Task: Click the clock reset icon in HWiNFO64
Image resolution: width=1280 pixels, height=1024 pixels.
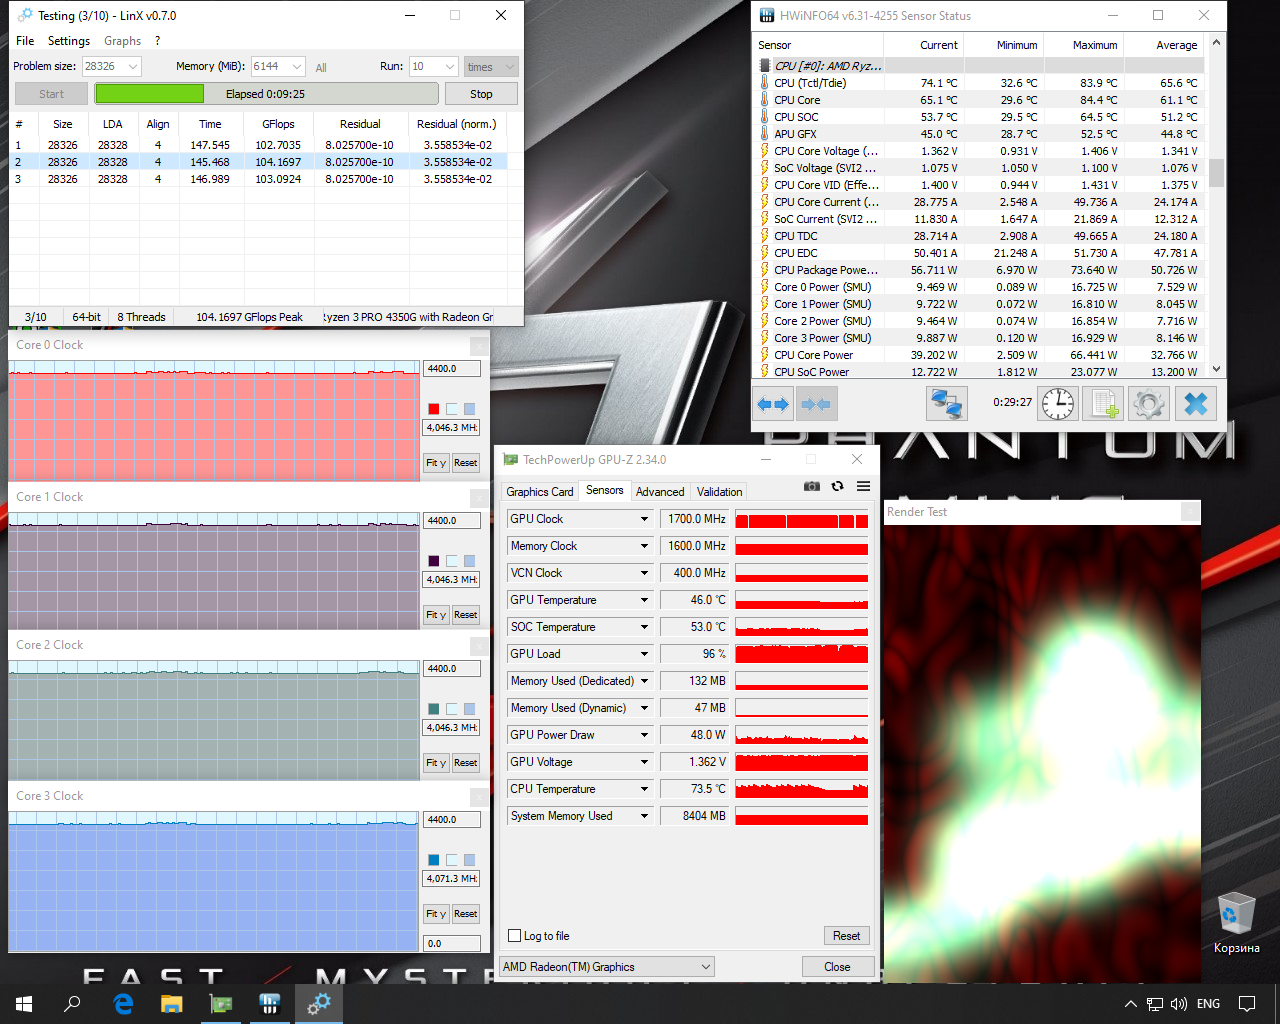Action: 1057,404
